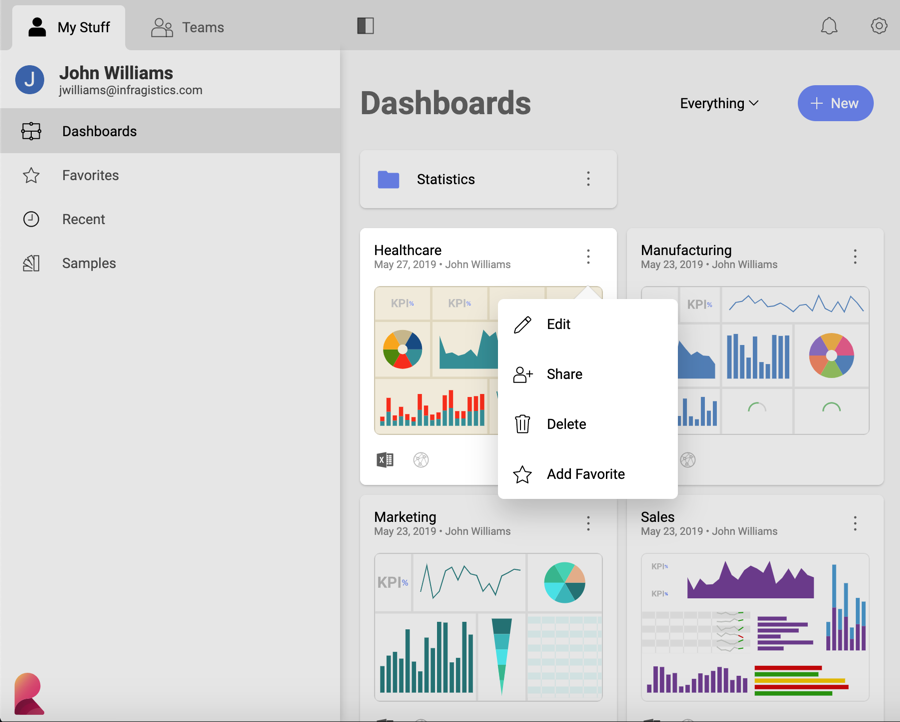Open the settings gear icon

click(x=879, y=26)
